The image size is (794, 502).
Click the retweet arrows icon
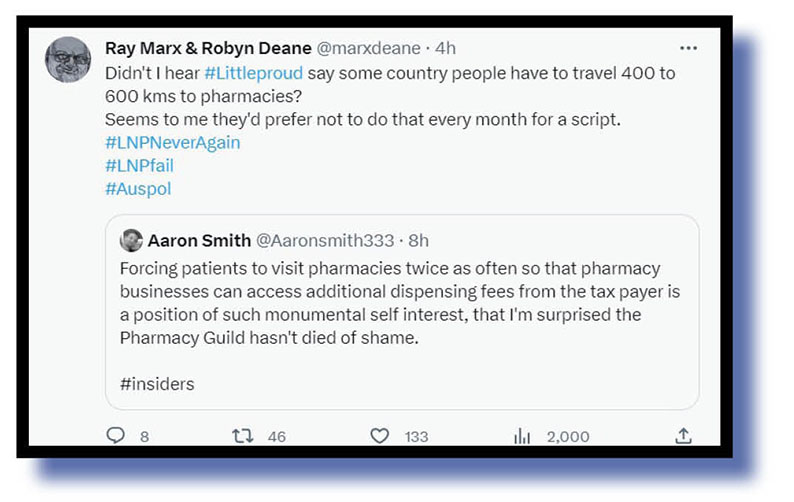243,435
